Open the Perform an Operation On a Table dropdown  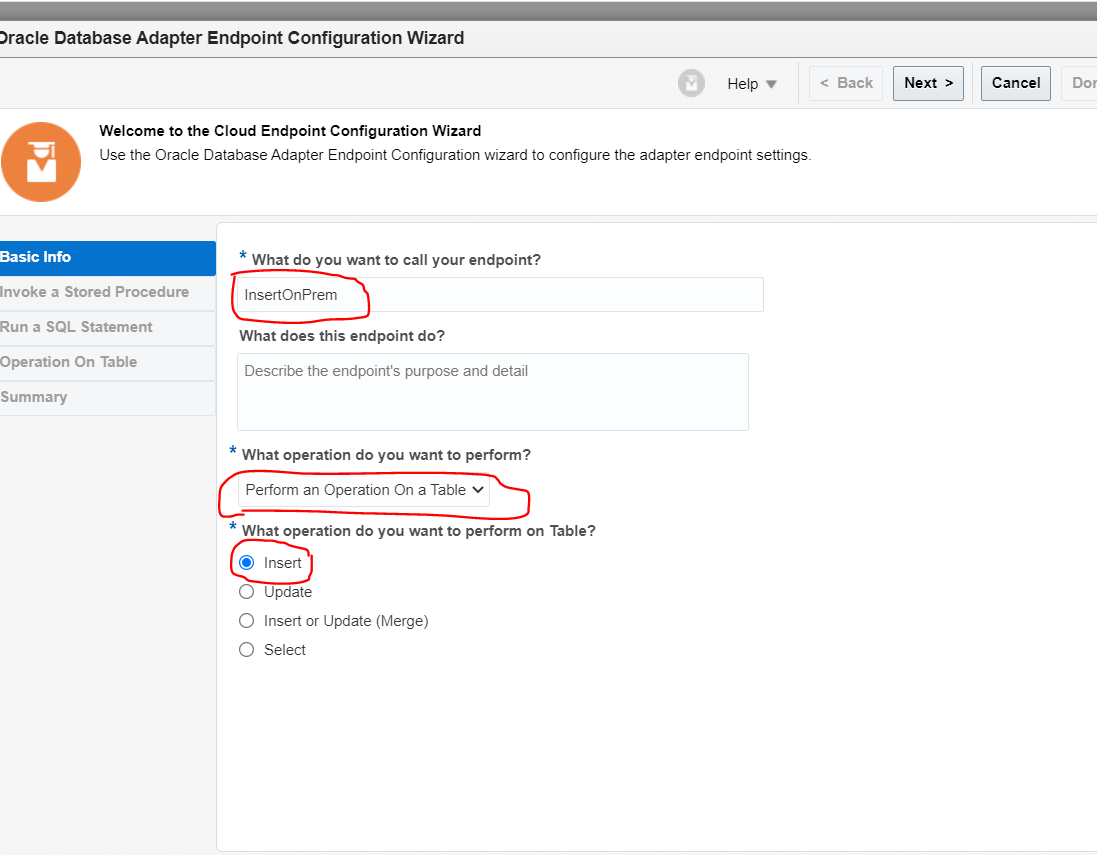tap(364, 490)
